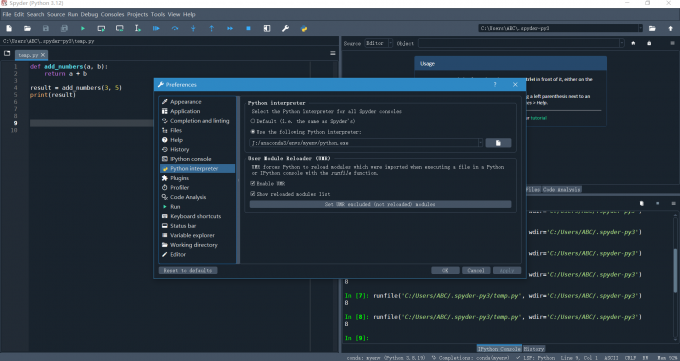The width and height of the screenshot is (680, 361).
Task: Run selection or current line icon
Action: coord(137,28)
